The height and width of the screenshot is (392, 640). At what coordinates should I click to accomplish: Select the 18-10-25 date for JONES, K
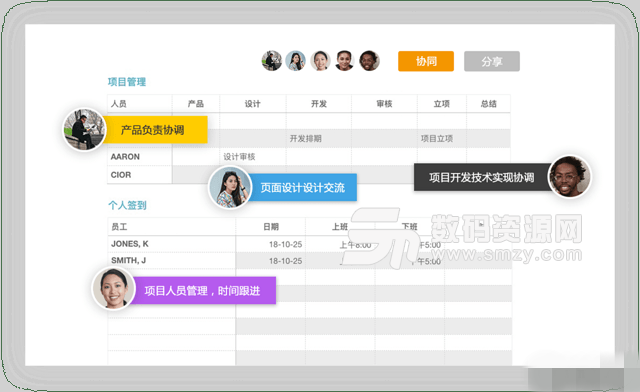(x=286, y=244)
